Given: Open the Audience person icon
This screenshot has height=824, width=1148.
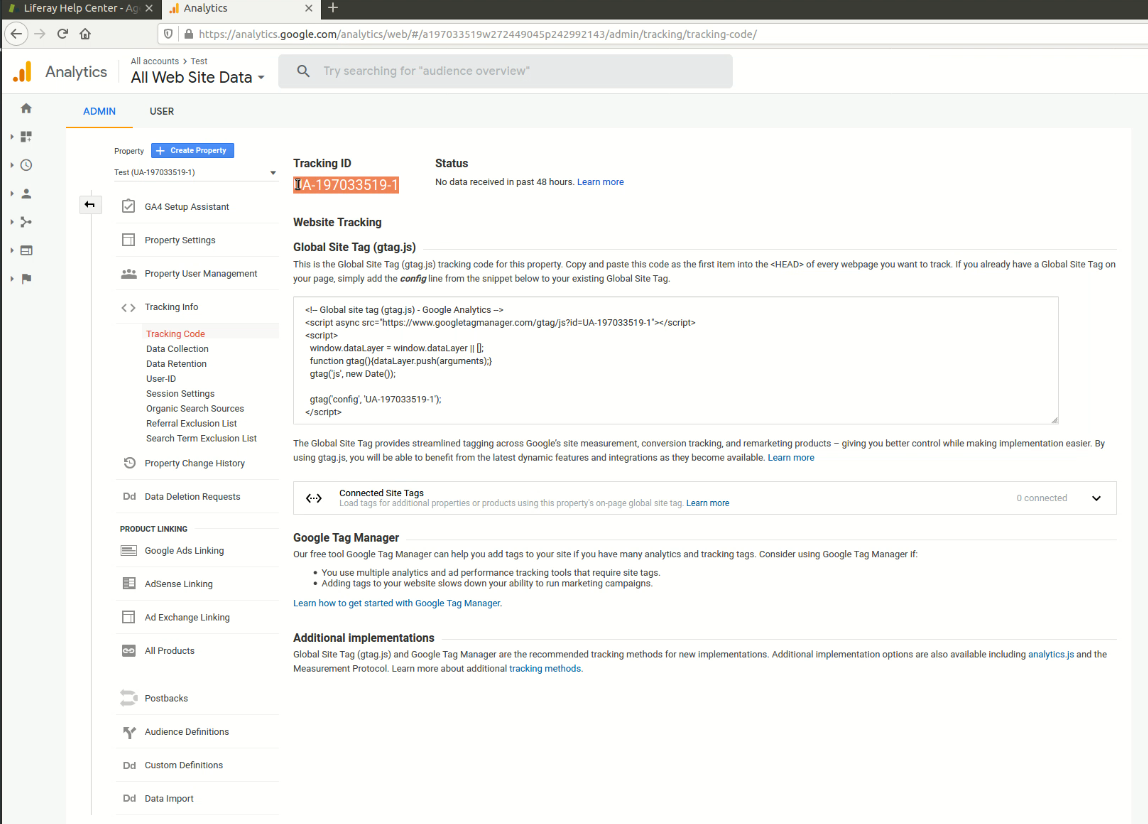Looking at the screenshot, I should click(26, 193).
